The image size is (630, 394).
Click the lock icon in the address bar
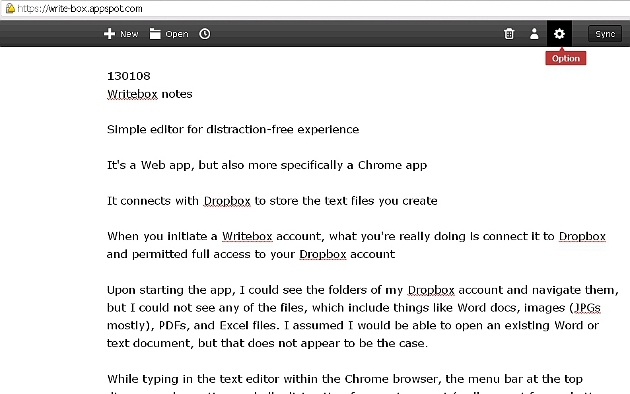tap(10, 8)
